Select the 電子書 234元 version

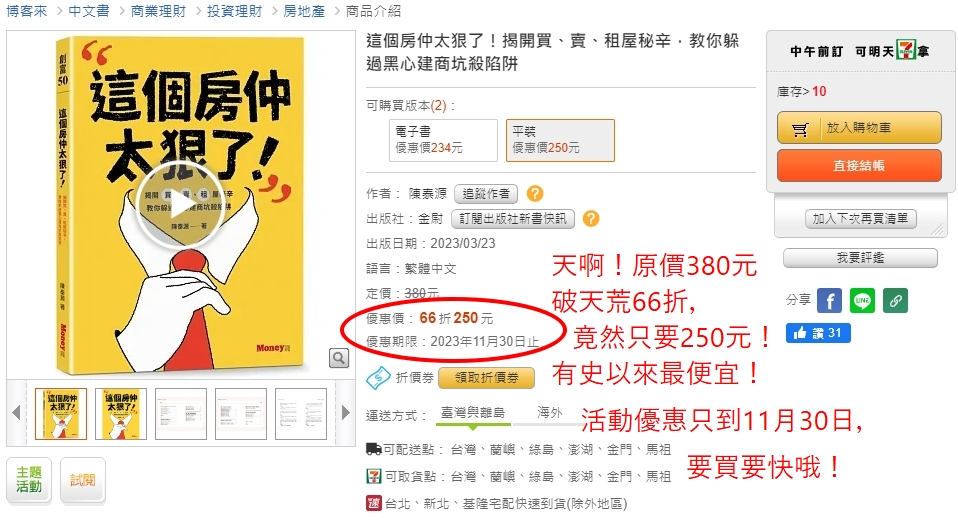444,141
